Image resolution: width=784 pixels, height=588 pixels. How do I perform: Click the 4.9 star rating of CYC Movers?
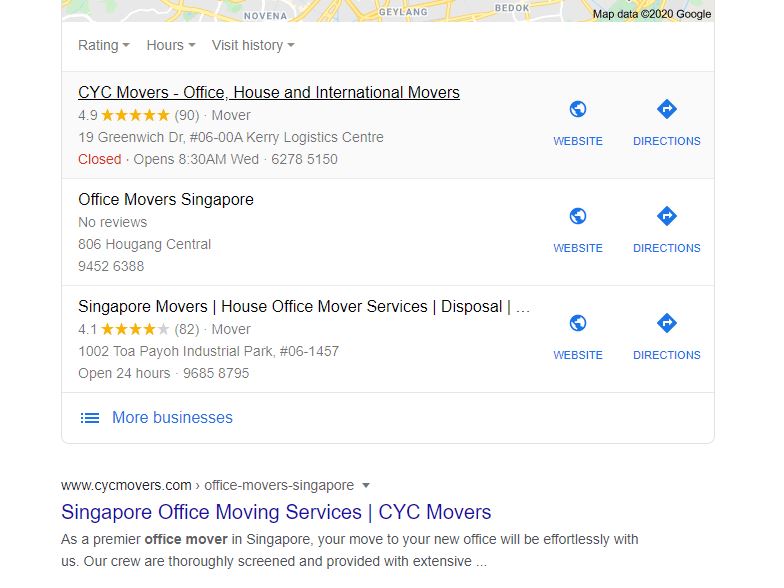[138, 116]
